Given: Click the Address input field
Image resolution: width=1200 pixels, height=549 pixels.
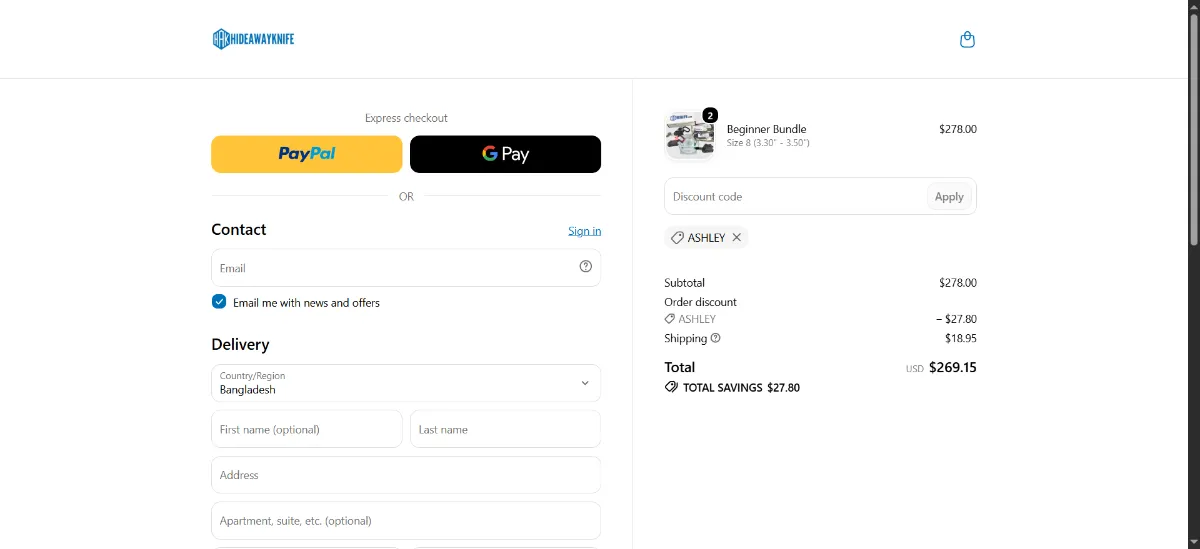Looking at the screenshot, I should [x=406, y=475].
